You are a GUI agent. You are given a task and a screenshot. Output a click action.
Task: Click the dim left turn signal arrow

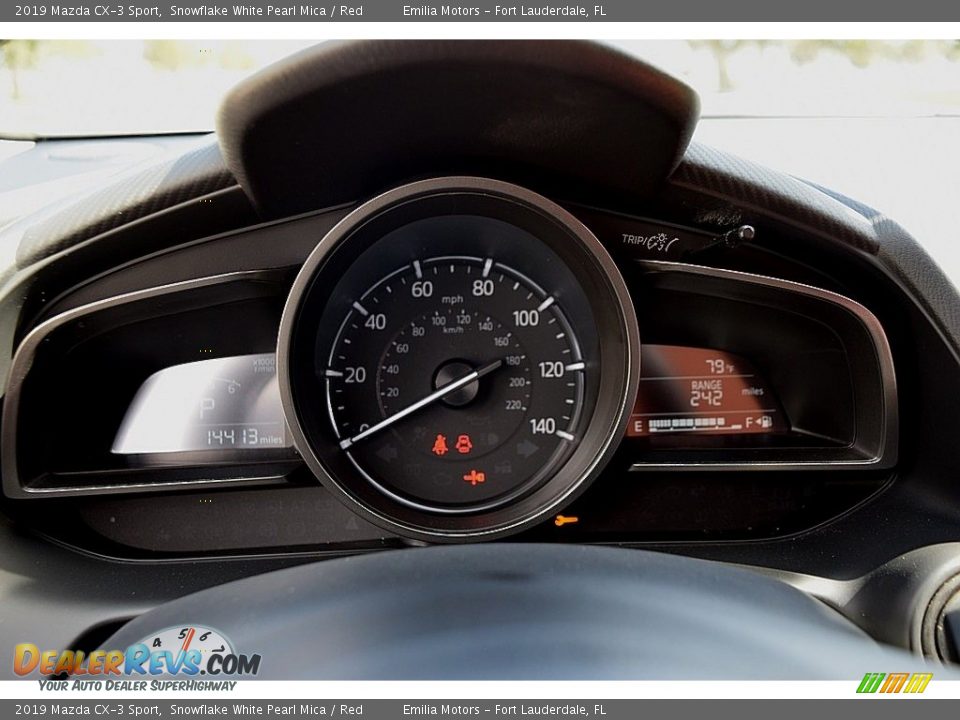(387, 454)
